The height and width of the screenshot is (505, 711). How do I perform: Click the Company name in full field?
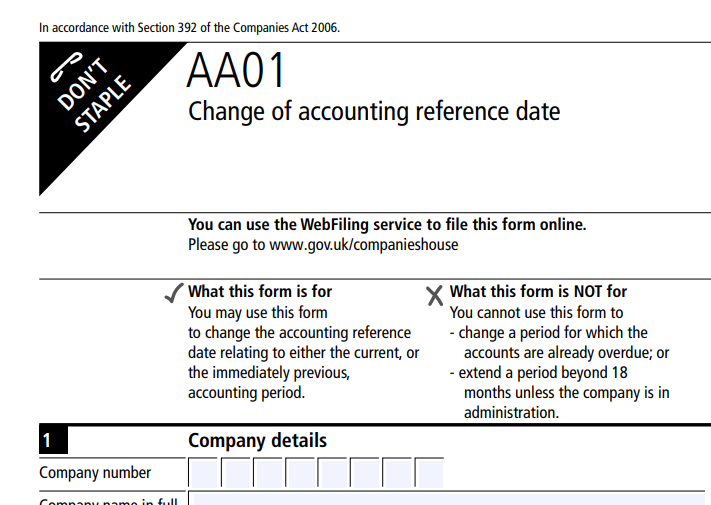pos(448,499)
